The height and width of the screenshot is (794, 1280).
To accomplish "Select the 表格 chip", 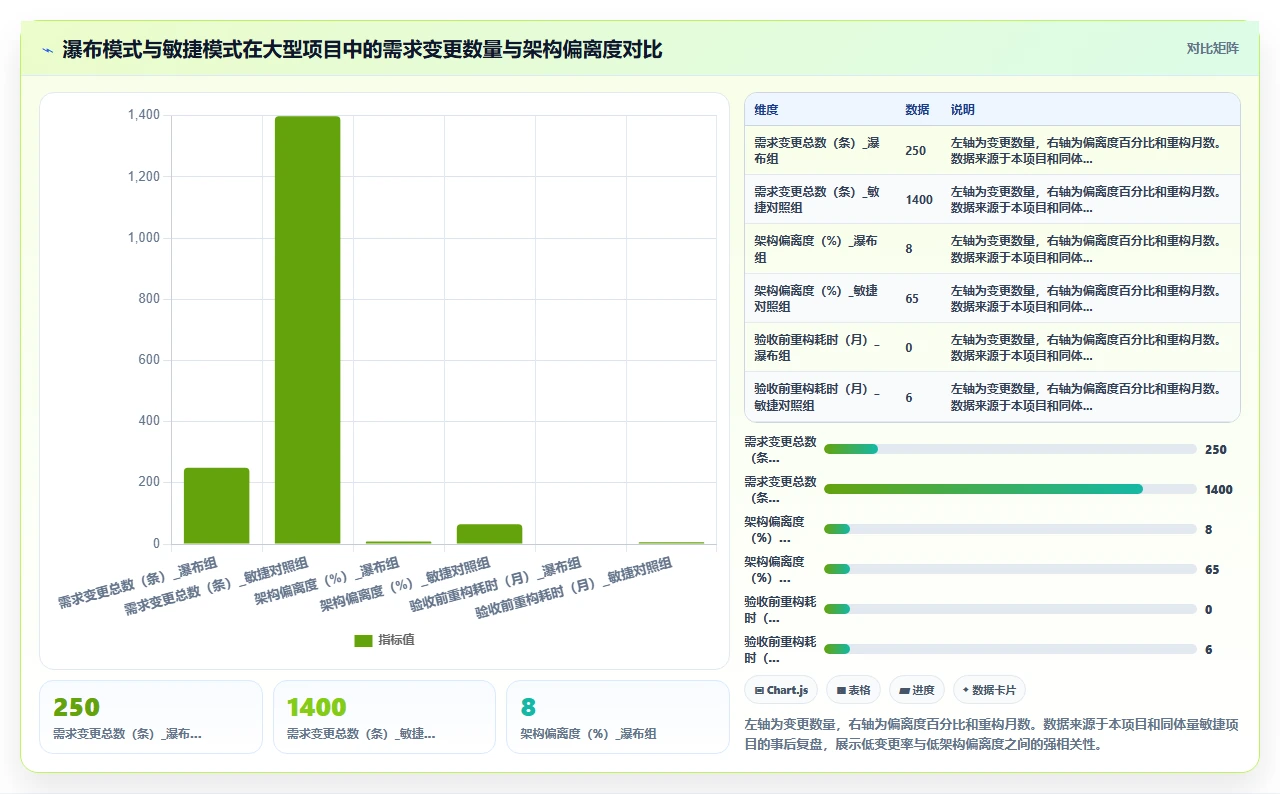I will coord(853,690).
